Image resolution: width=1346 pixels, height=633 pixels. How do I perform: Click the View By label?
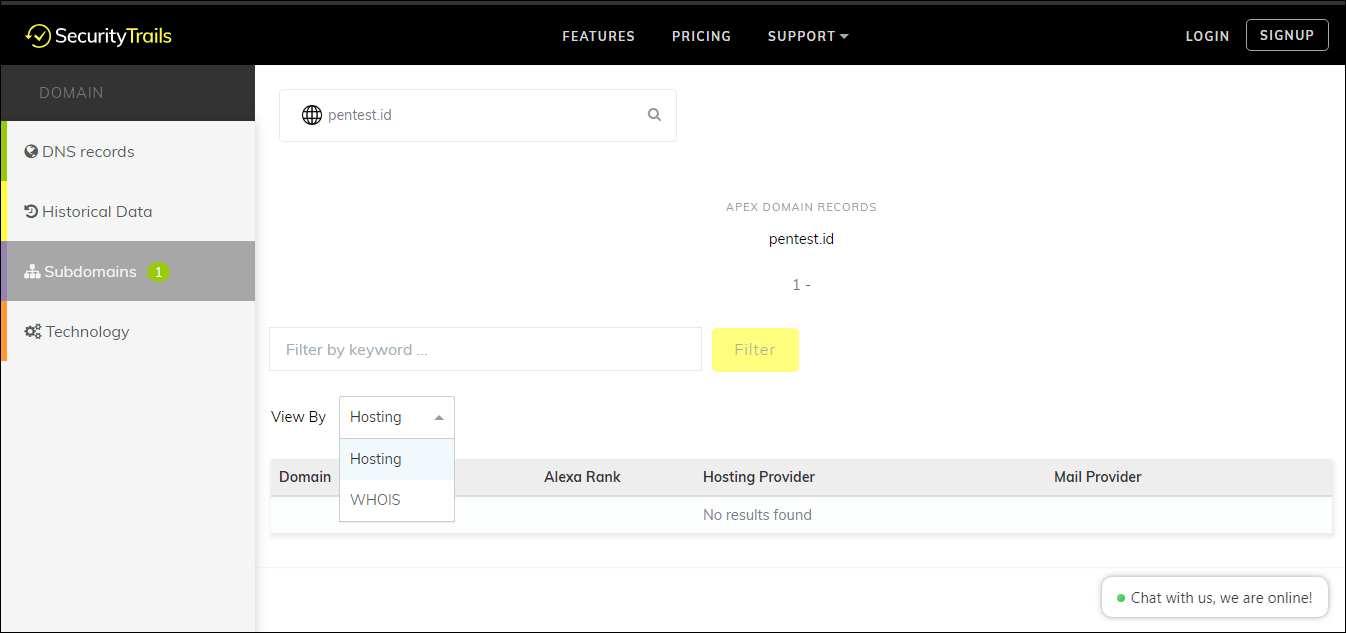coord(298,417)
